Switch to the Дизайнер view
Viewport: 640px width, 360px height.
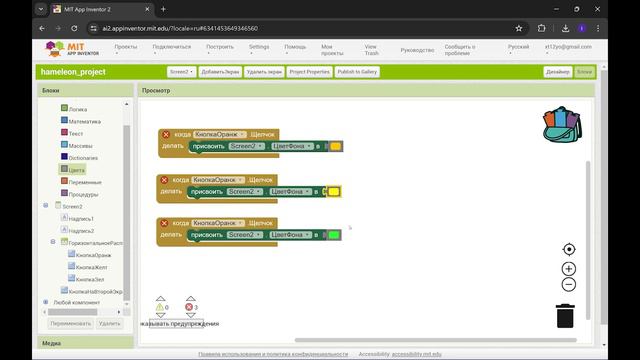point(558,72)
